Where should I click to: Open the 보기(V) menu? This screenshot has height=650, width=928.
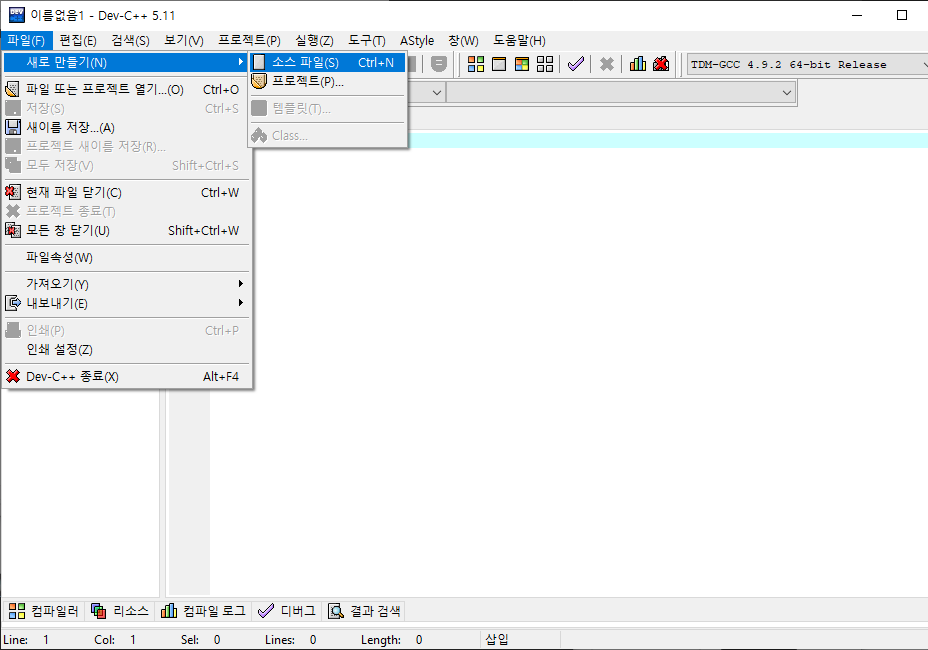(x=183, y=40)
